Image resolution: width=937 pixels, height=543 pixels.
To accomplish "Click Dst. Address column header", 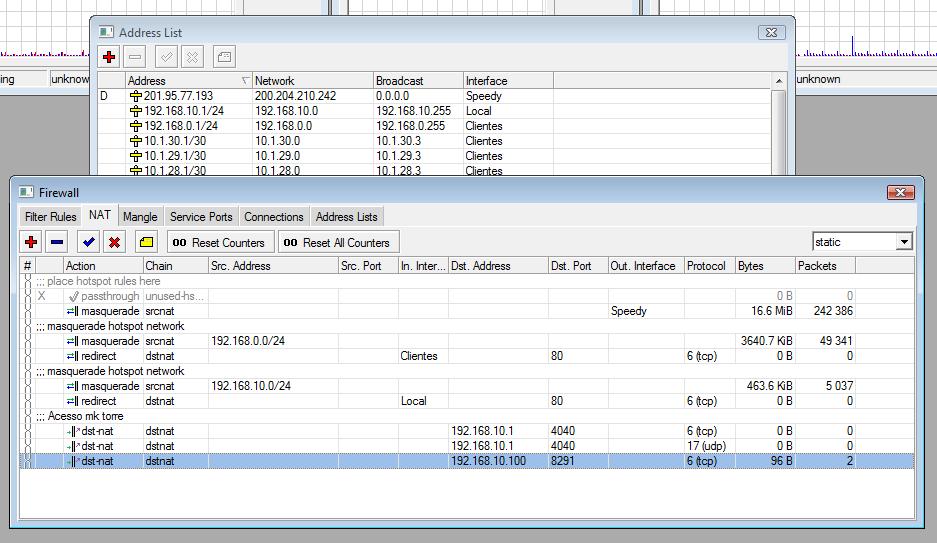I will [498, 266].
